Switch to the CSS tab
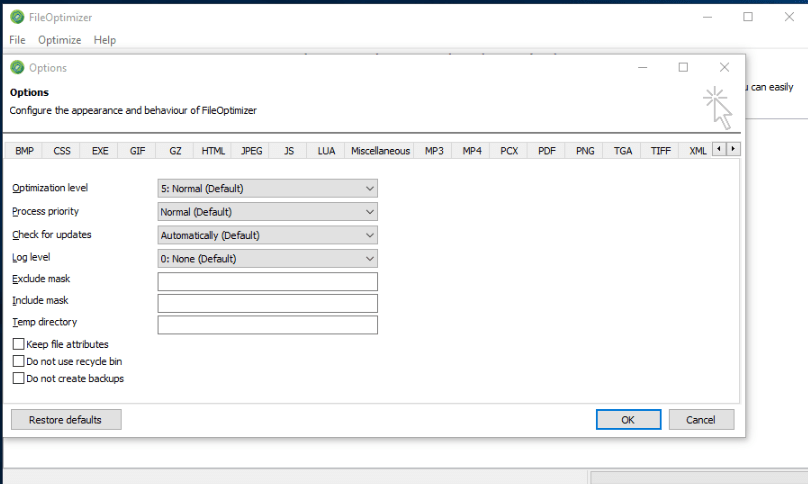The width and height of the screenshot is (808, 484). coord(62,151)
